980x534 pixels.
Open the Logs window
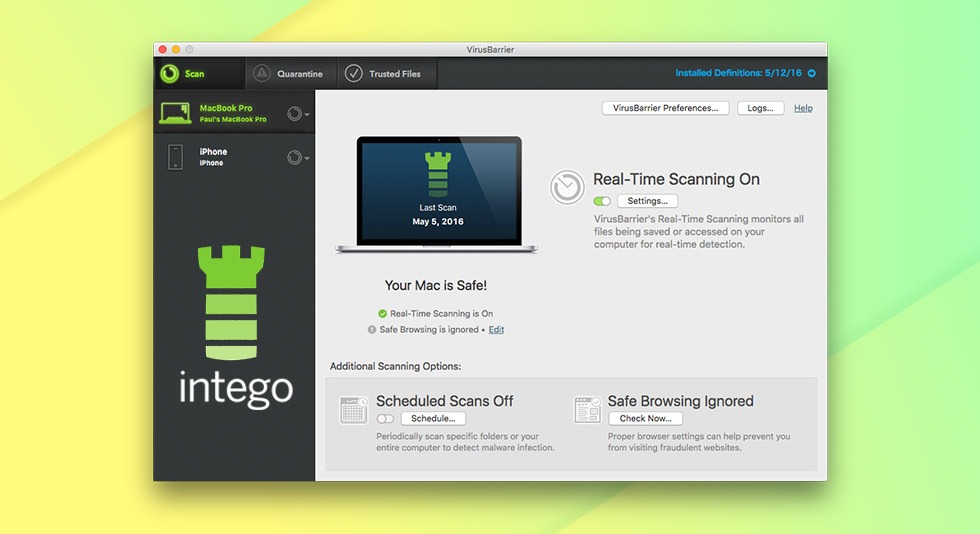[760, 108]
